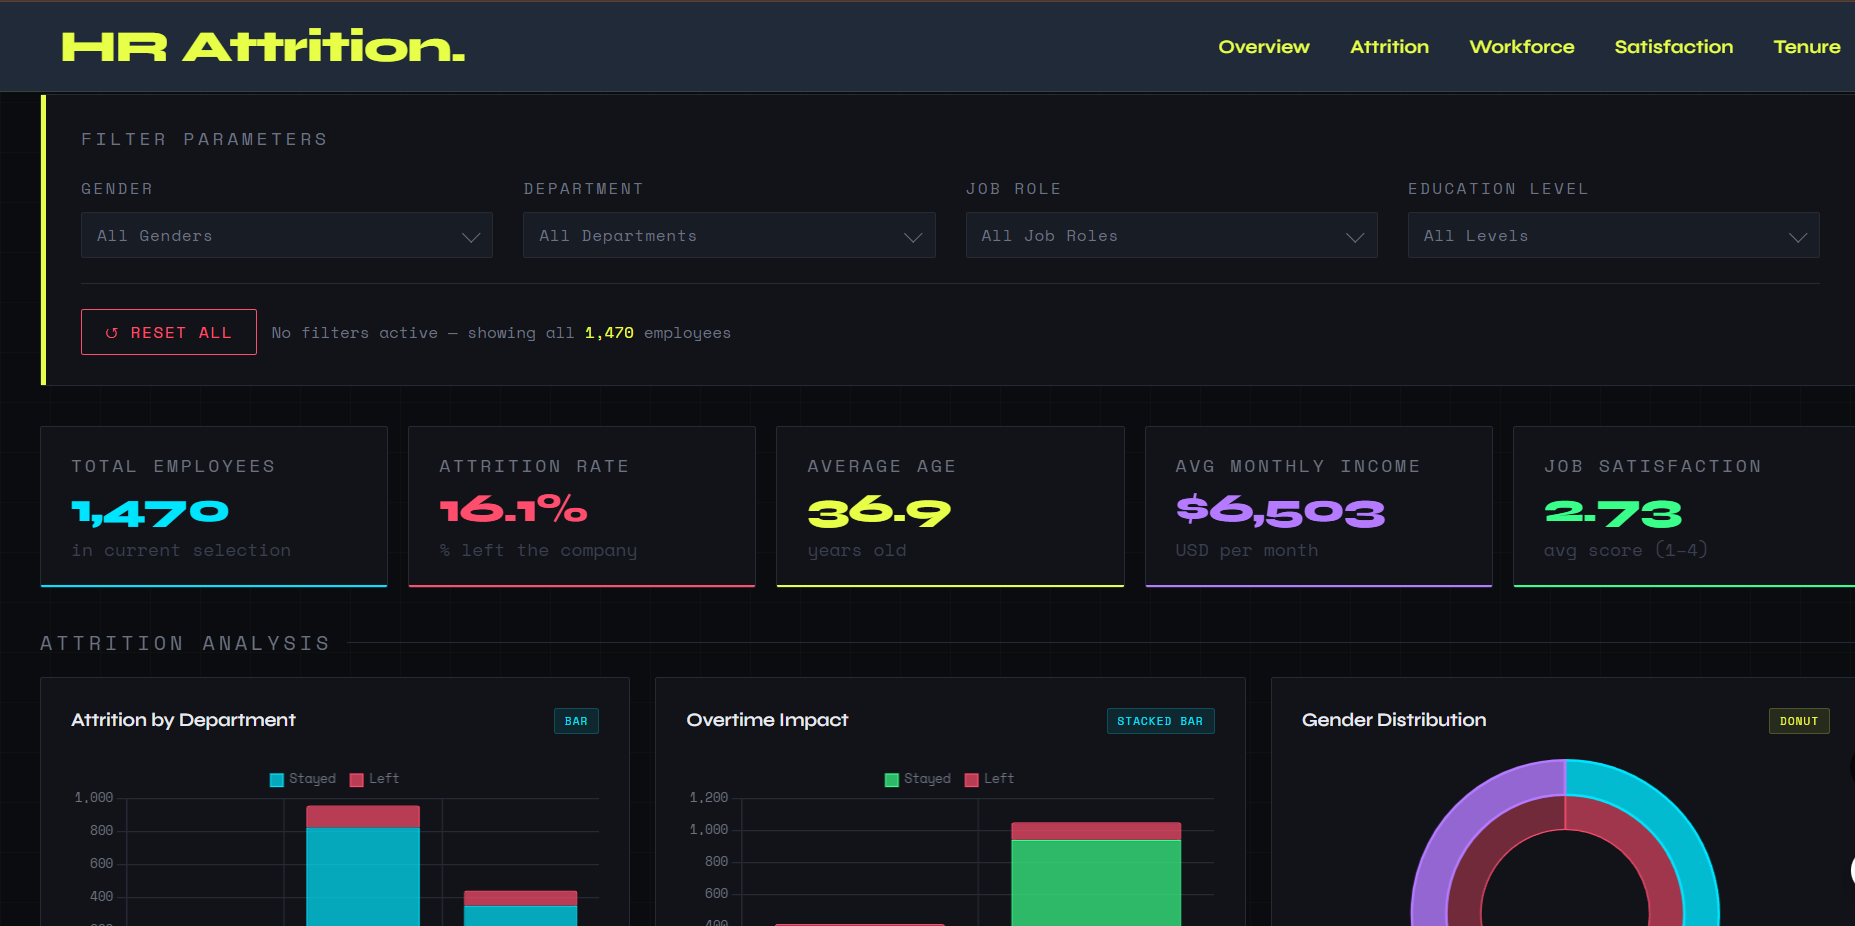Viewport: 1855px width, 926px height.
Task: Click the STACKED BAR badge
Action: [x=1160, y=721]
